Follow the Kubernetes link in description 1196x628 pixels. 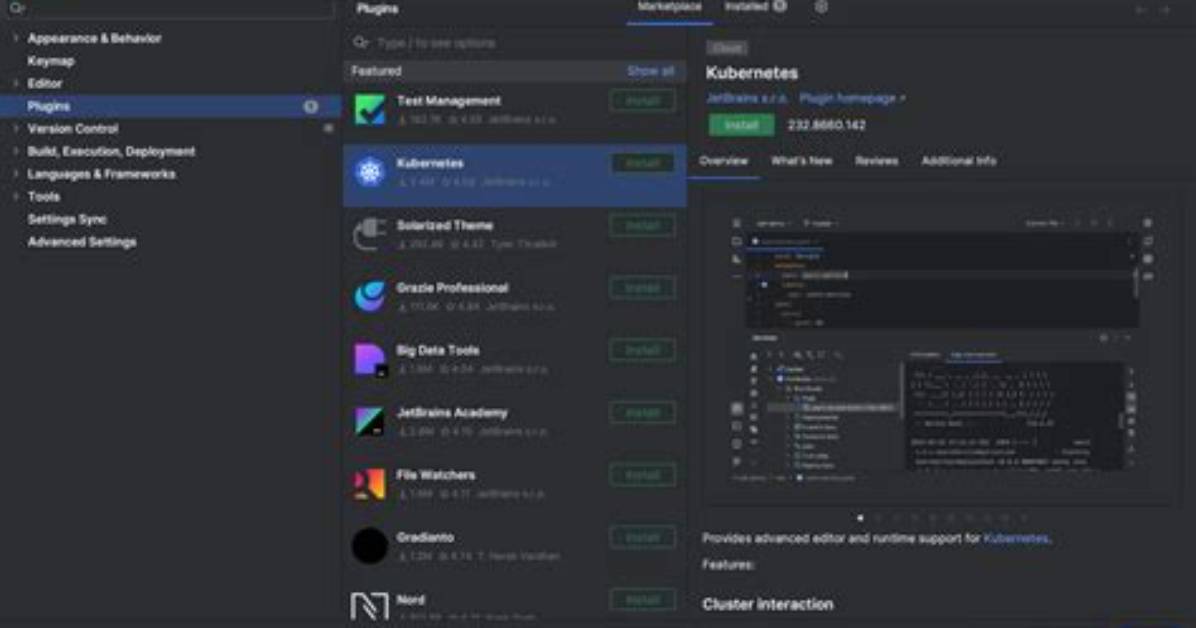pos(1017,539)
